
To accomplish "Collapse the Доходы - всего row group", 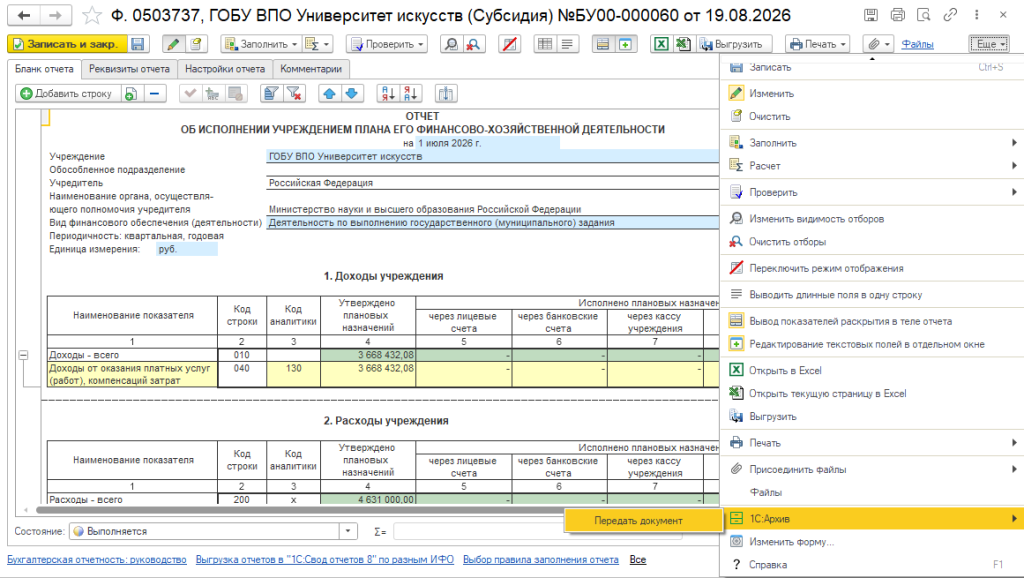I will (24, 355).
